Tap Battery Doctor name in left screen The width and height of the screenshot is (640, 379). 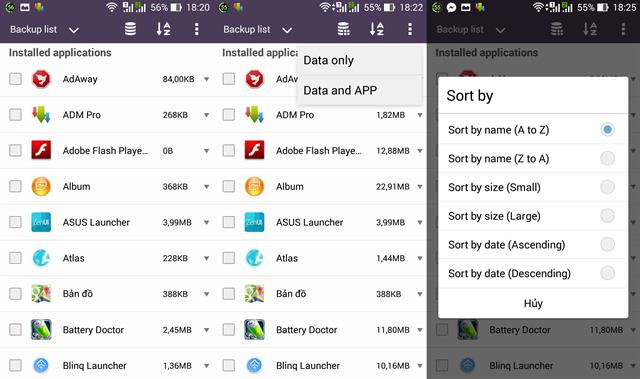[x=93, y=330]
